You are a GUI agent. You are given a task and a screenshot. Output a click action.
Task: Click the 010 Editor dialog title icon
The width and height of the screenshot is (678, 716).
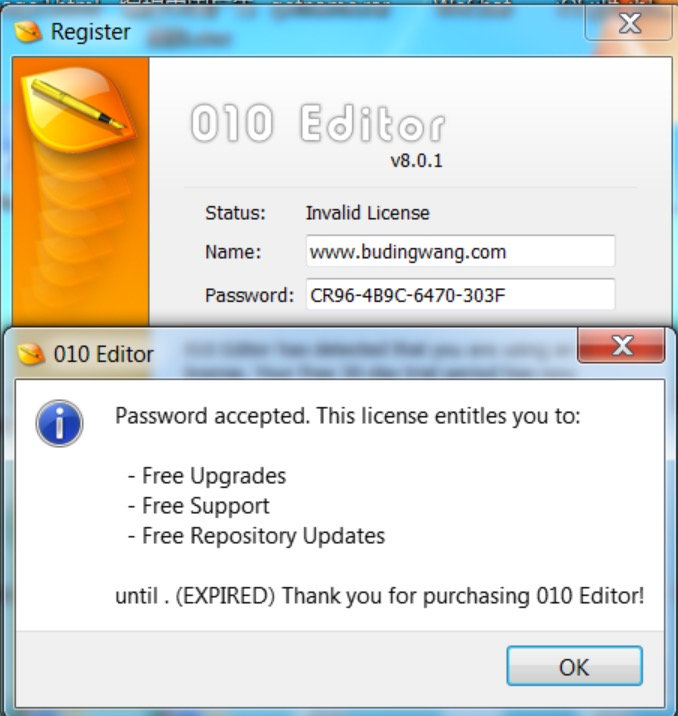31,354
